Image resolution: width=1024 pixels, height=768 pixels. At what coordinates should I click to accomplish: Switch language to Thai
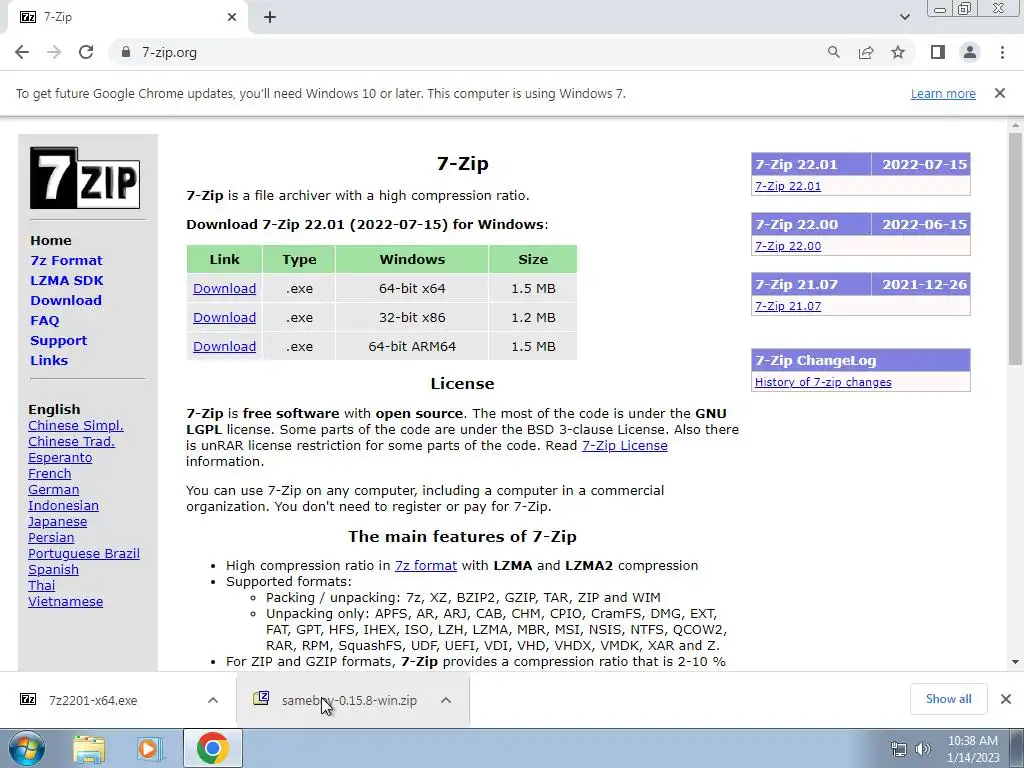tap(41, 586)
